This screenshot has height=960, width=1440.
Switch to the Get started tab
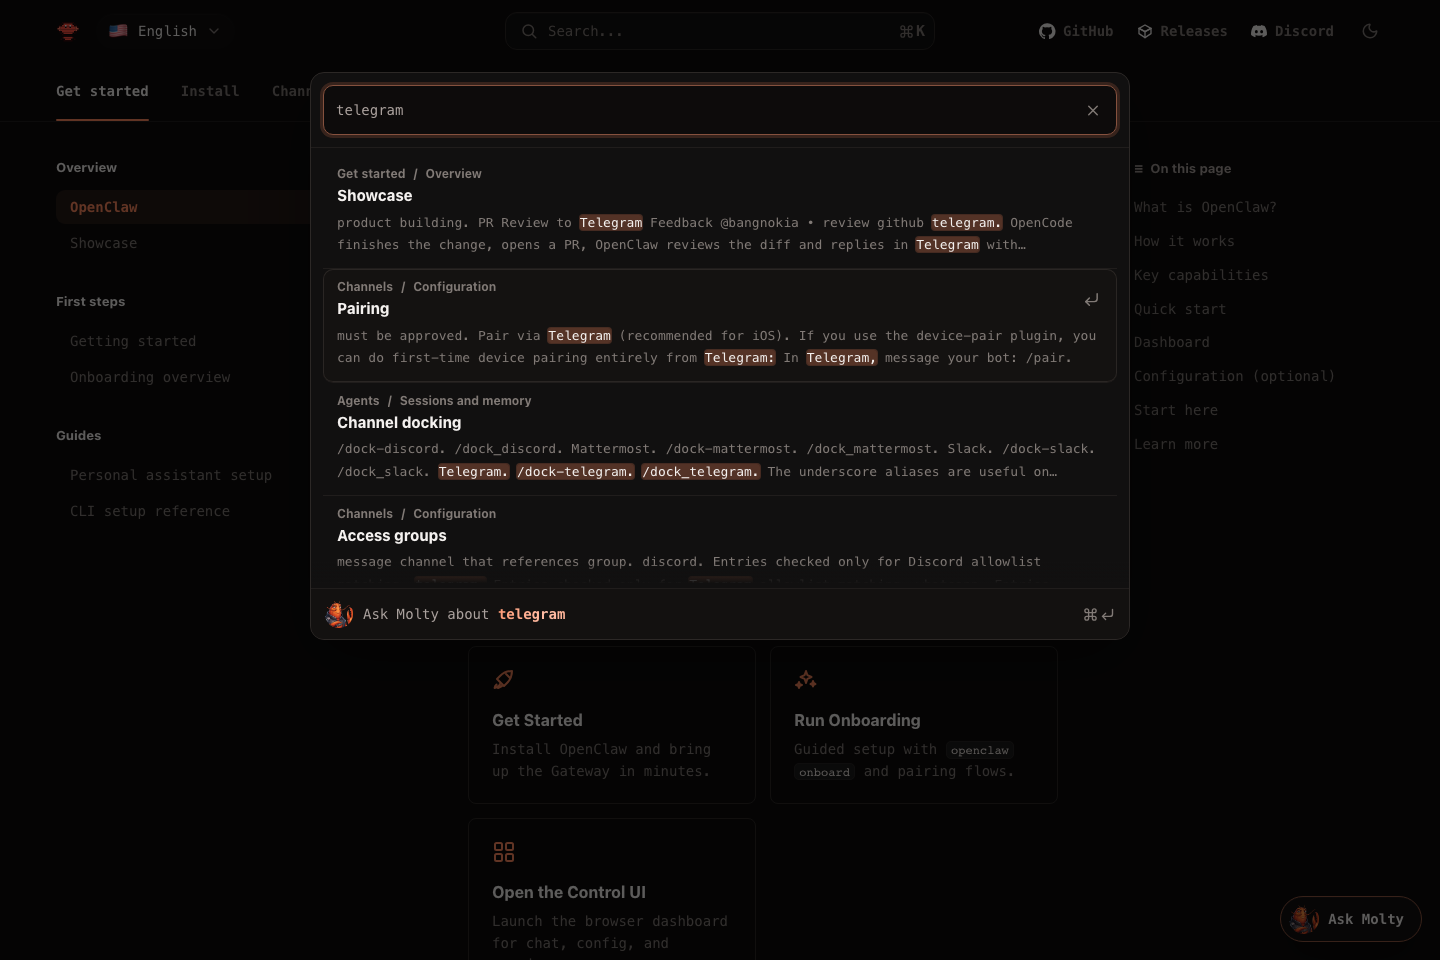point(102,91)
